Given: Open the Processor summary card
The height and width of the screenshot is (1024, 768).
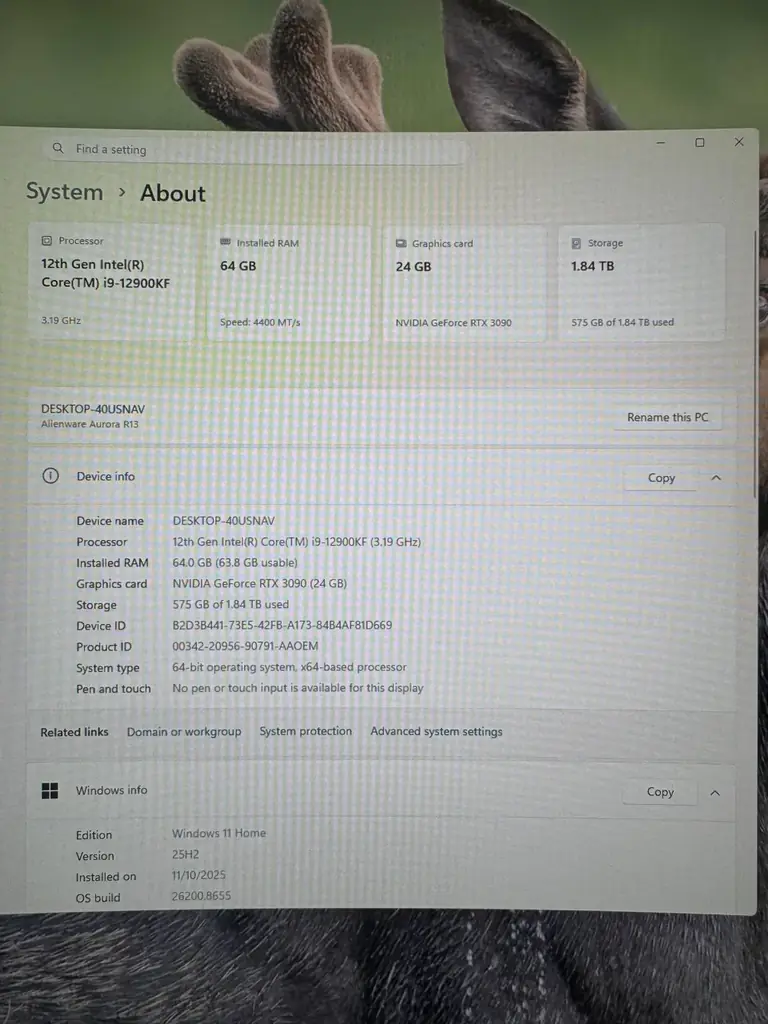Looking at the screenshot, I should click(112, 281).
